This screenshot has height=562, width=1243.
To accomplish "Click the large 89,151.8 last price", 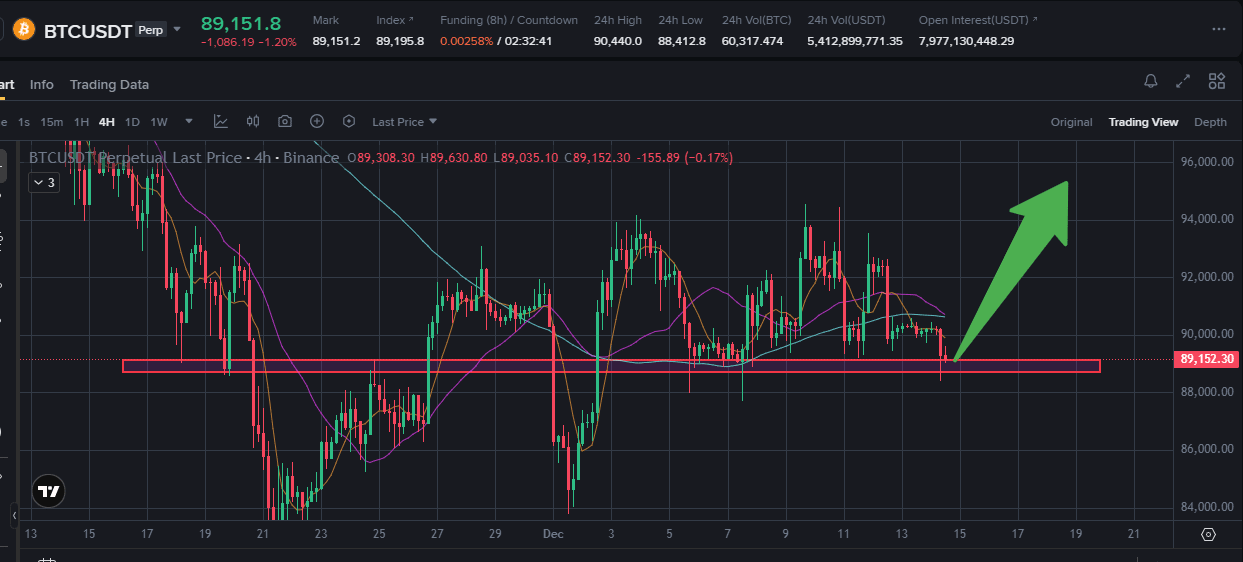I will coord(241,22).
